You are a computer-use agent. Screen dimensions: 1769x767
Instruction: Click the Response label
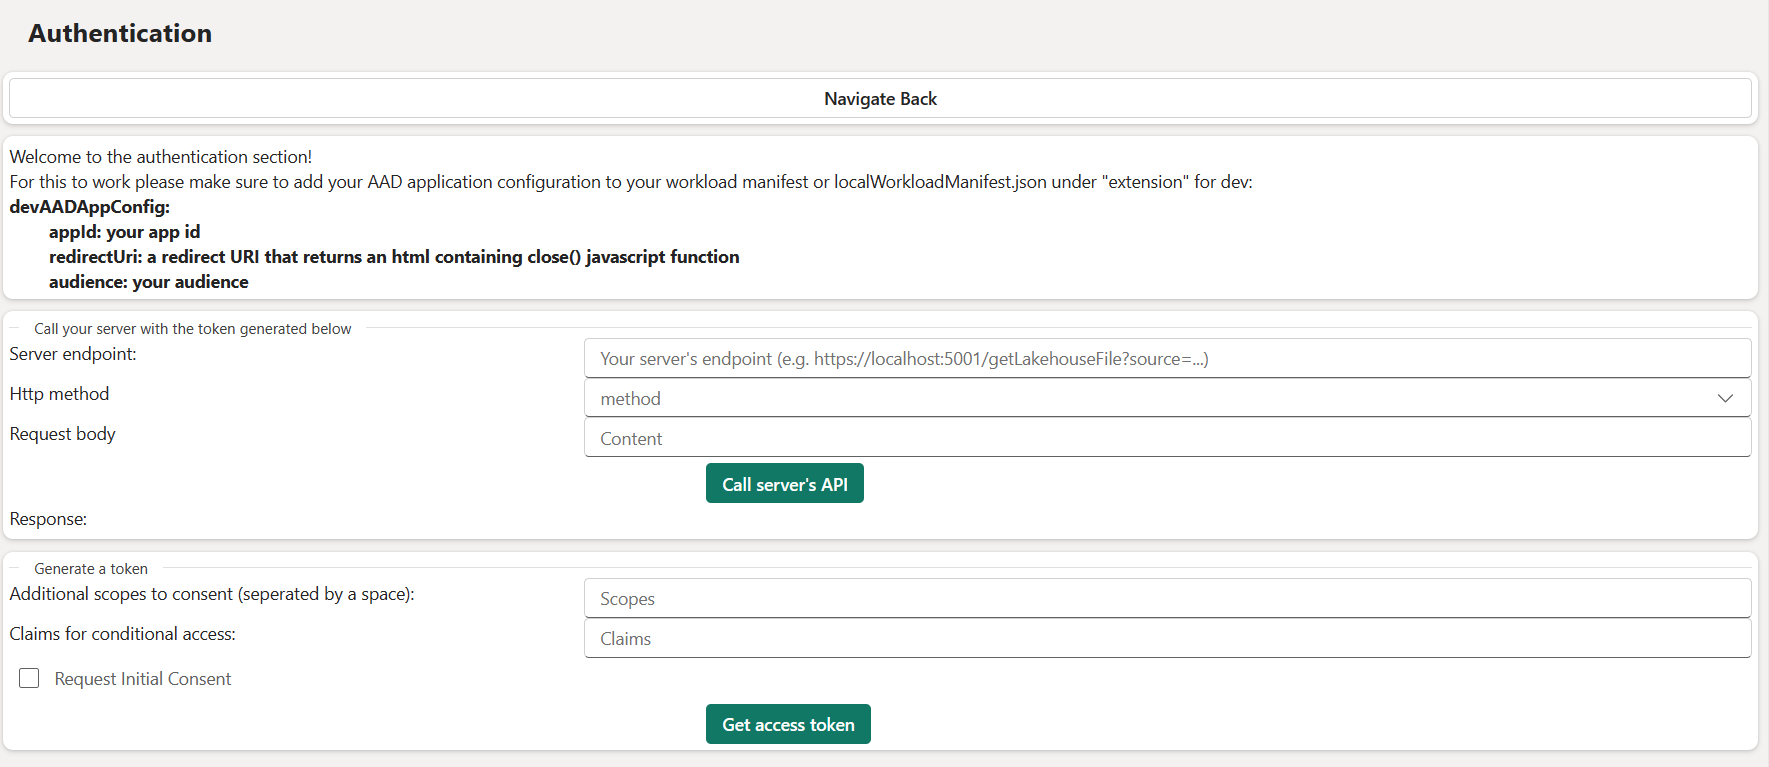(x=48, y=519)
